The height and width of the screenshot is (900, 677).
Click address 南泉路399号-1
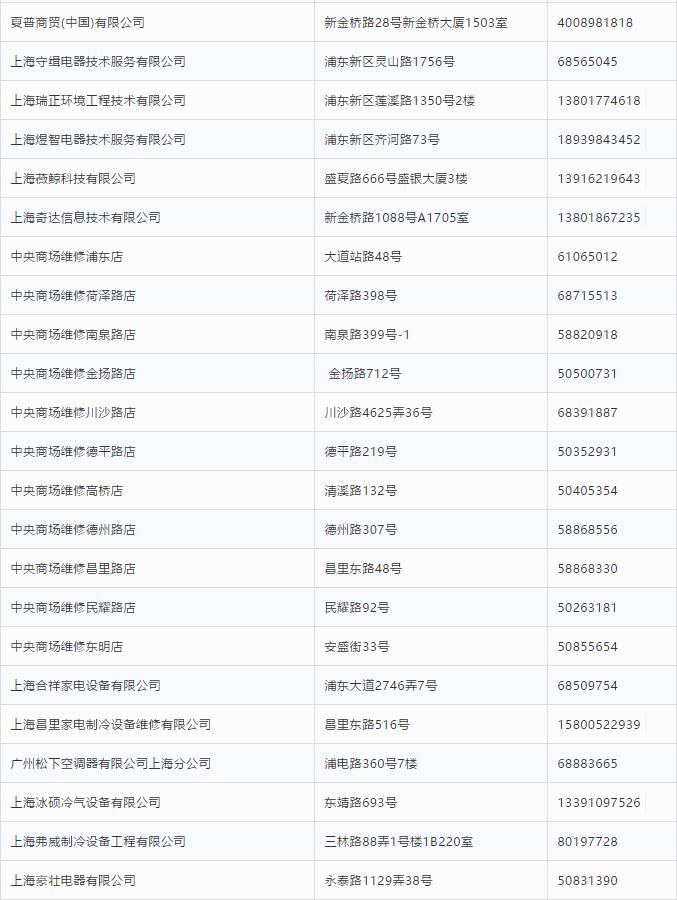click(367, 335)
